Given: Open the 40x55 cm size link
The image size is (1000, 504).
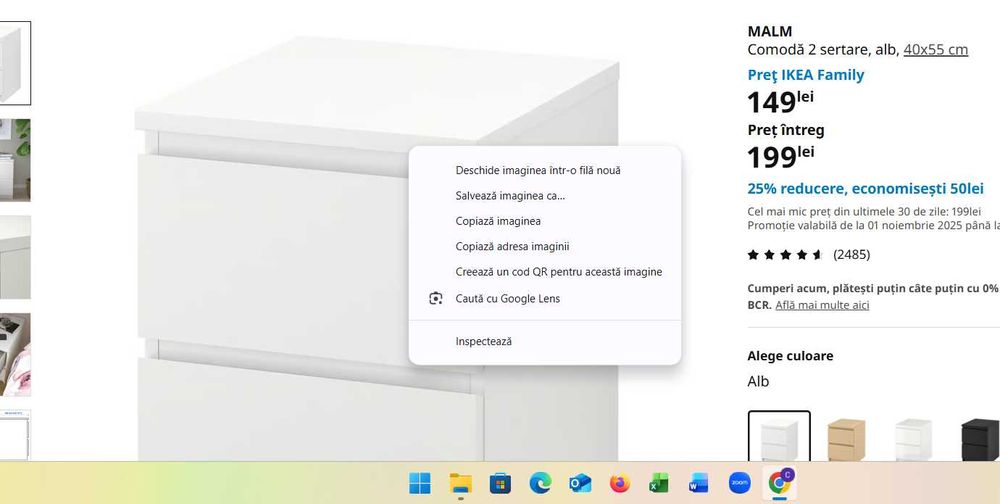Looking at the screenshot, I should point(936,50).
